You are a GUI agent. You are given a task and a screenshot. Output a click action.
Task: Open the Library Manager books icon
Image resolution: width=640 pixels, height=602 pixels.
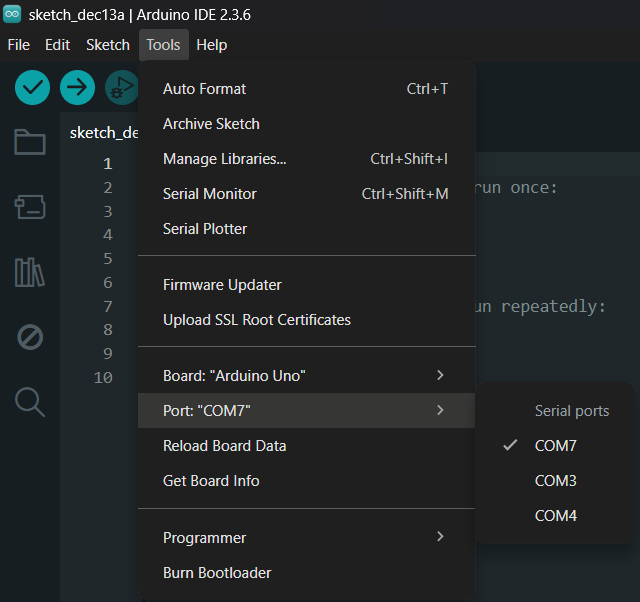point(30,272)
